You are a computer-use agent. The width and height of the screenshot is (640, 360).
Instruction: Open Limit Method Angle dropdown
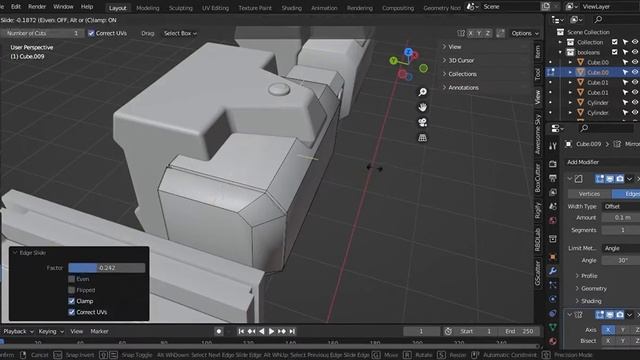[x=621, y=248]
